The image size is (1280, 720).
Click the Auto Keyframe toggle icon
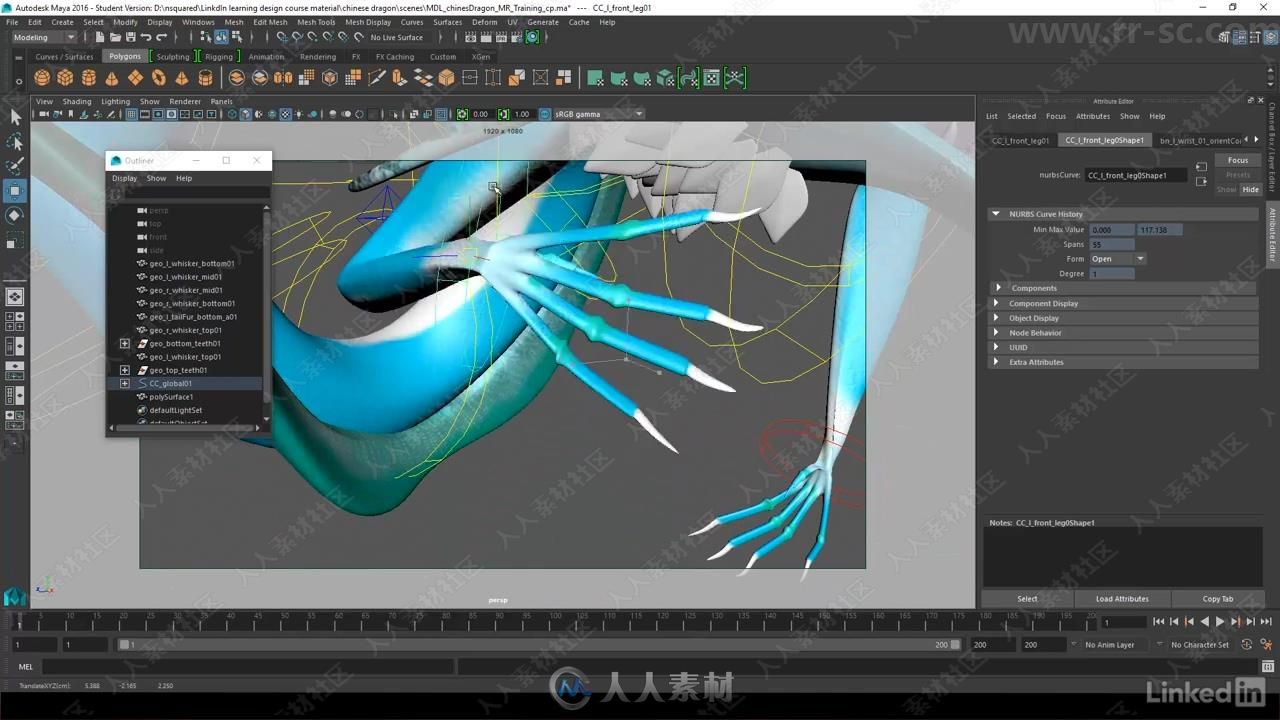[x=1246, y=645]
